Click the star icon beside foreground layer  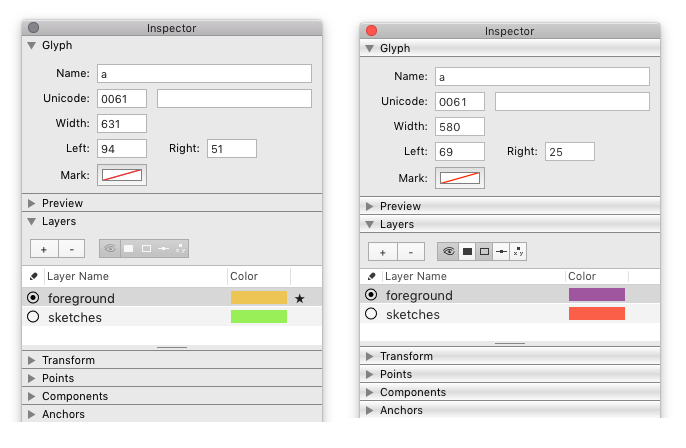[x=300, y=298]
